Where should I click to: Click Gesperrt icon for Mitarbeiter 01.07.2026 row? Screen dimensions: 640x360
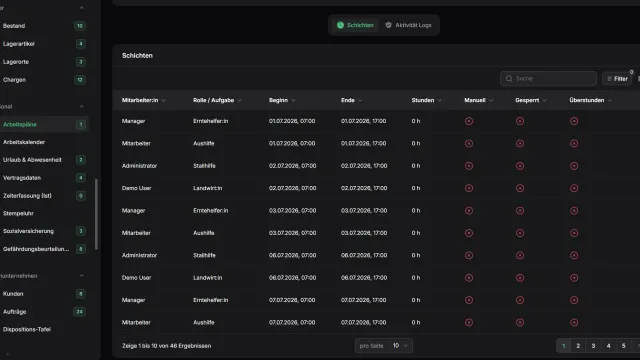click(520, 143)
